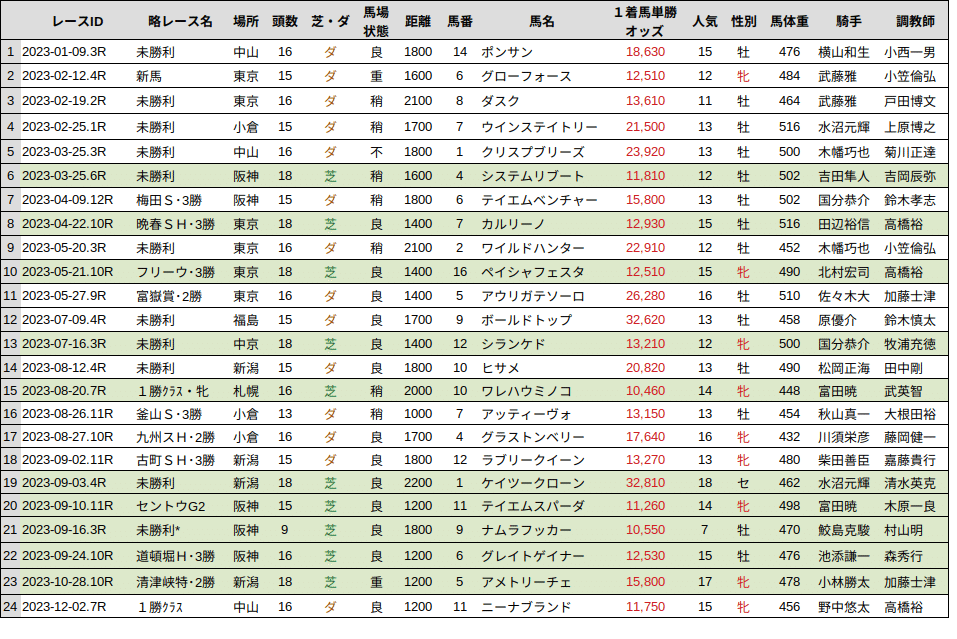
Task: Select horse name シランケド
Action: (513, 344)
